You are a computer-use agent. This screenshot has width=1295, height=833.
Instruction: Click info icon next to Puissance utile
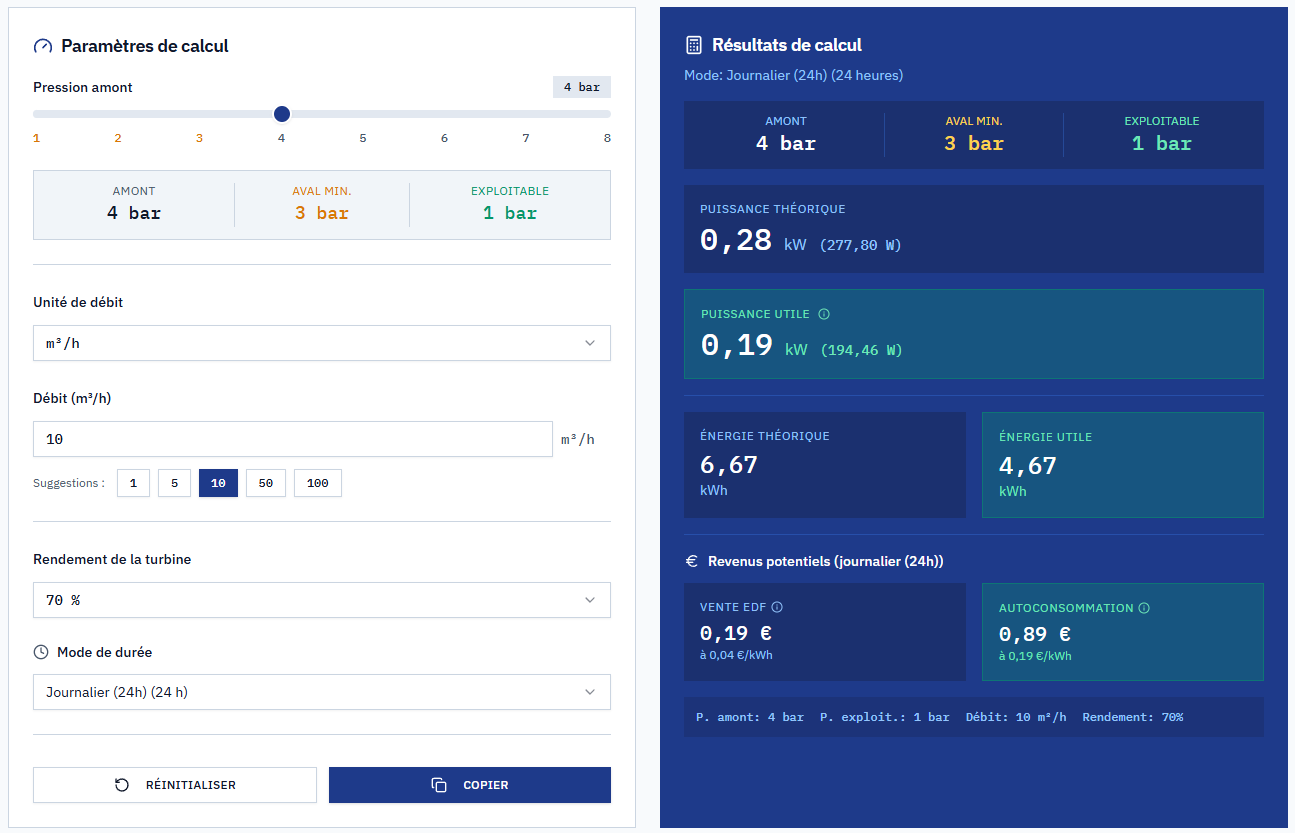pos(824,314)
